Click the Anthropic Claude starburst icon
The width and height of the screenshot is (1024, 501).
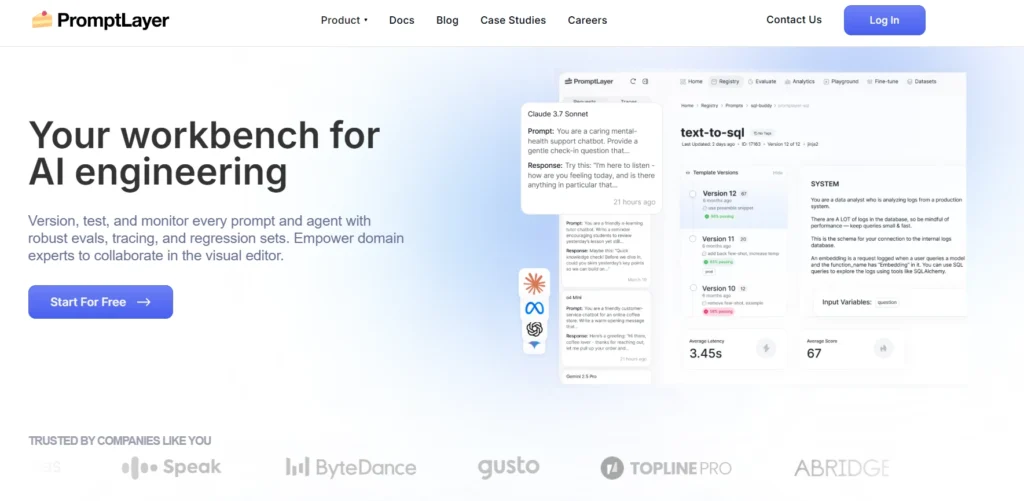534,284
